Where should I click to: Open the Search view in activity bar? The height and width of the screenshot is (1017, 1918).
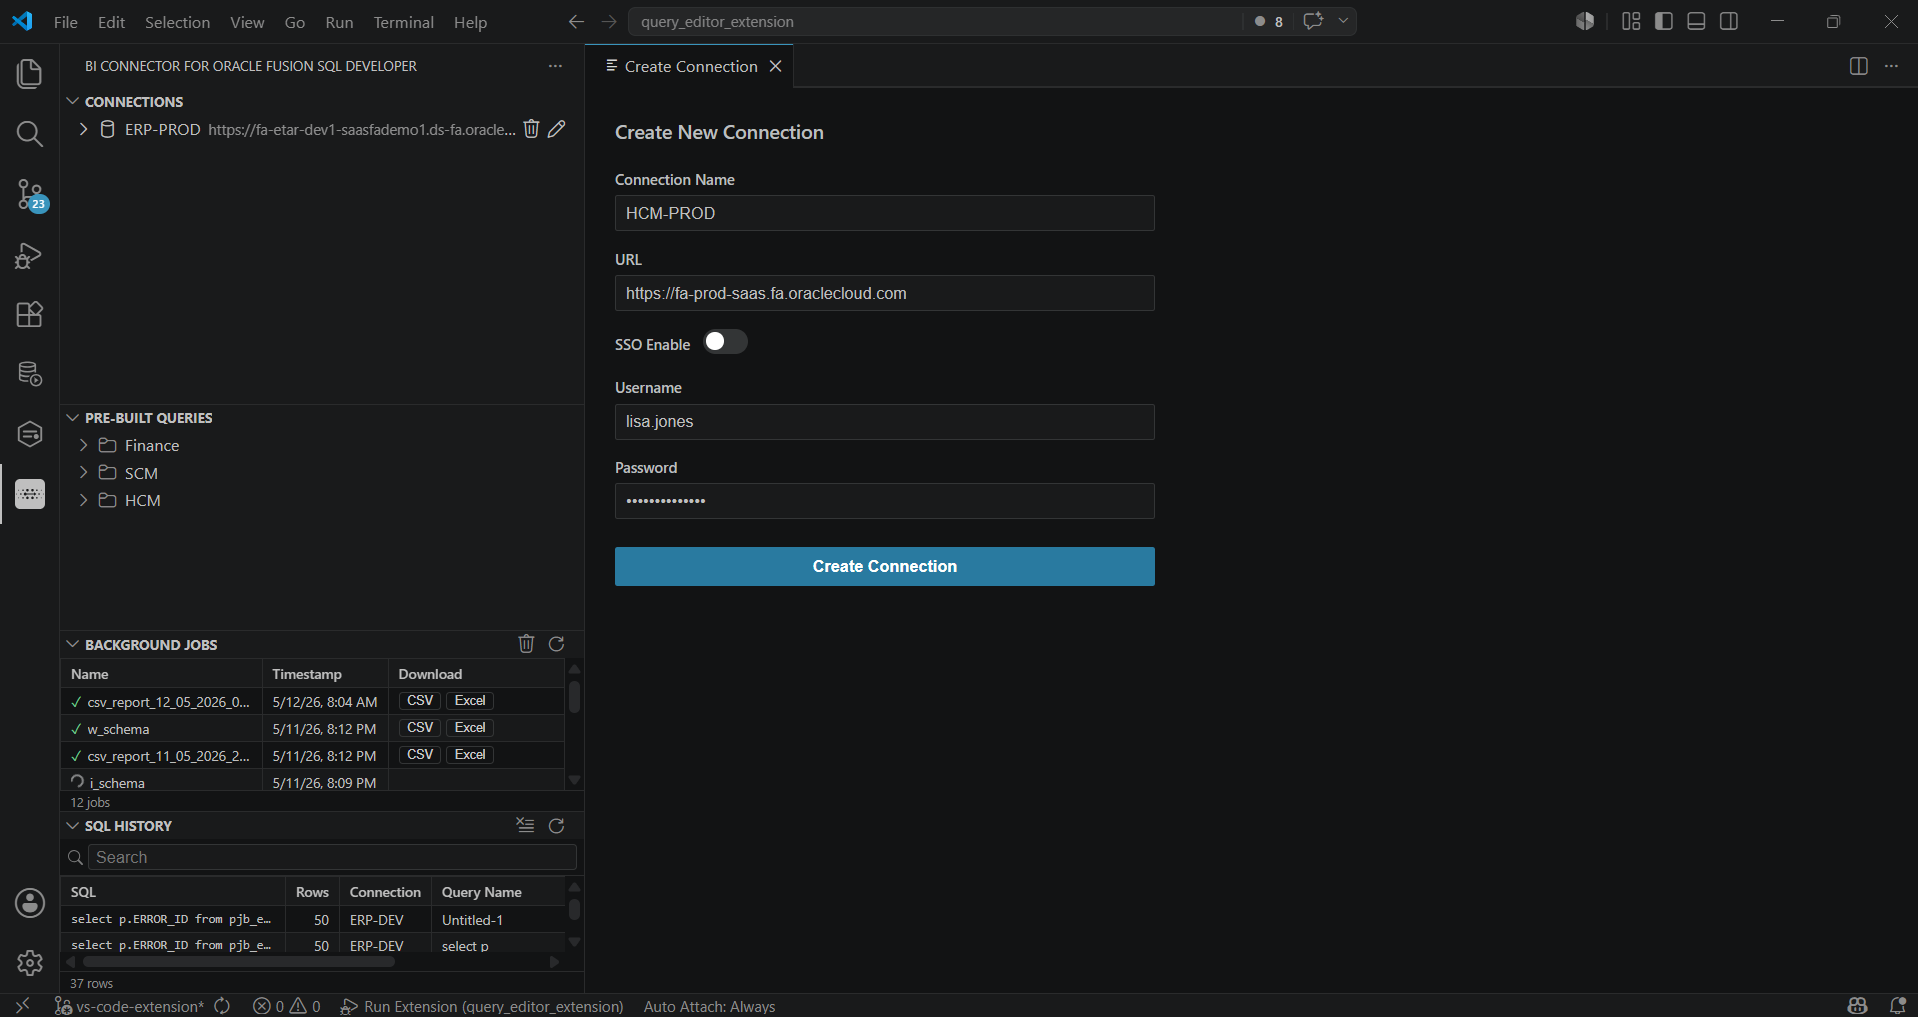pos(30,134)
